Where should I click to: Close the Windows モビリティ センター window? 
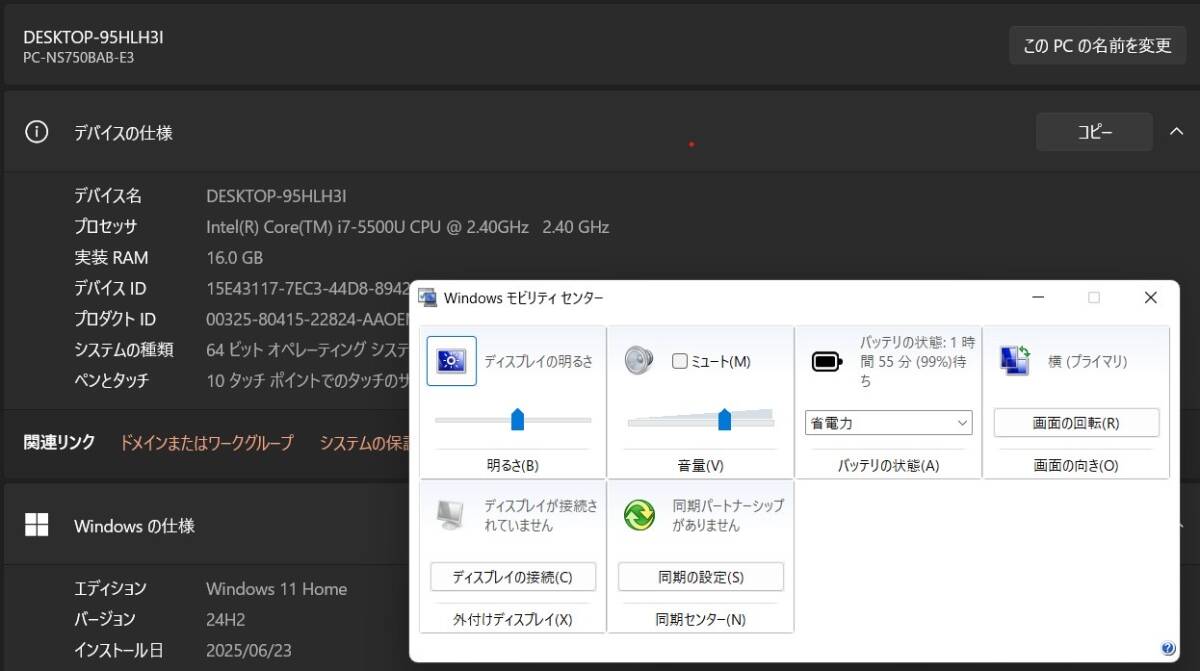[x=1150, y=298]
